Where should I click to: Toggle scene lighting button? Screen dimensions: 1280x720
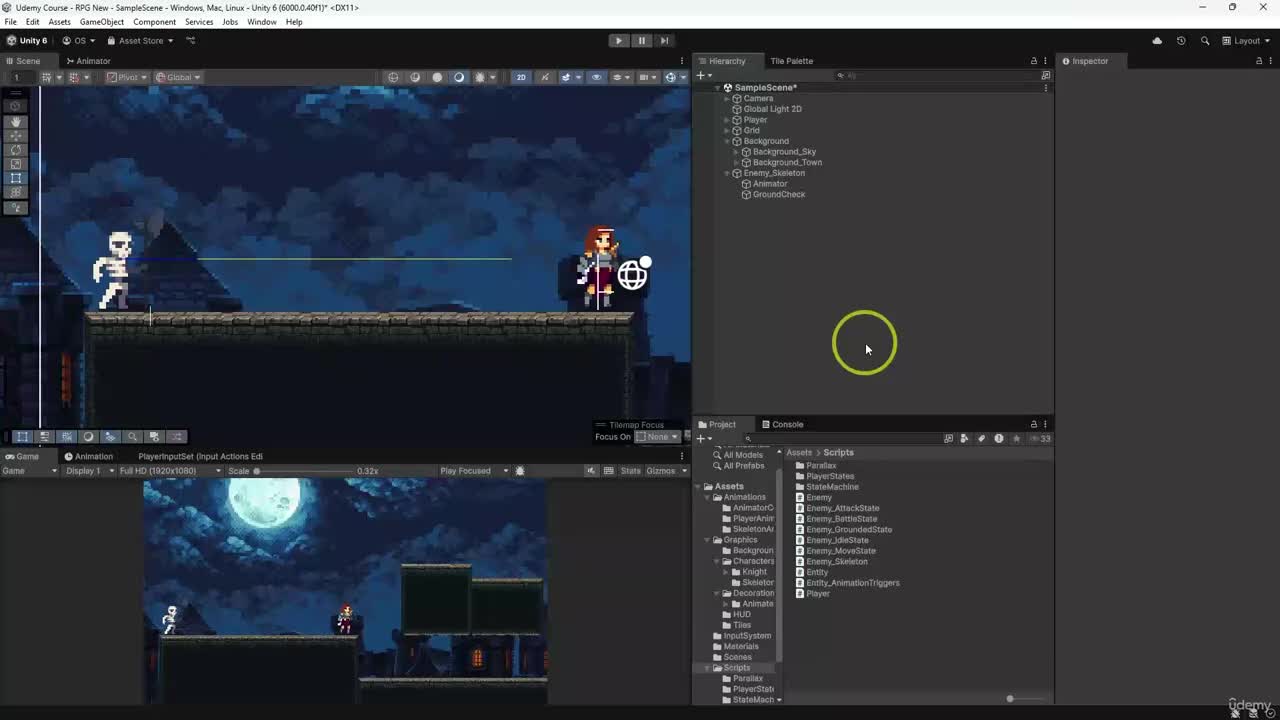pos(545,77)
